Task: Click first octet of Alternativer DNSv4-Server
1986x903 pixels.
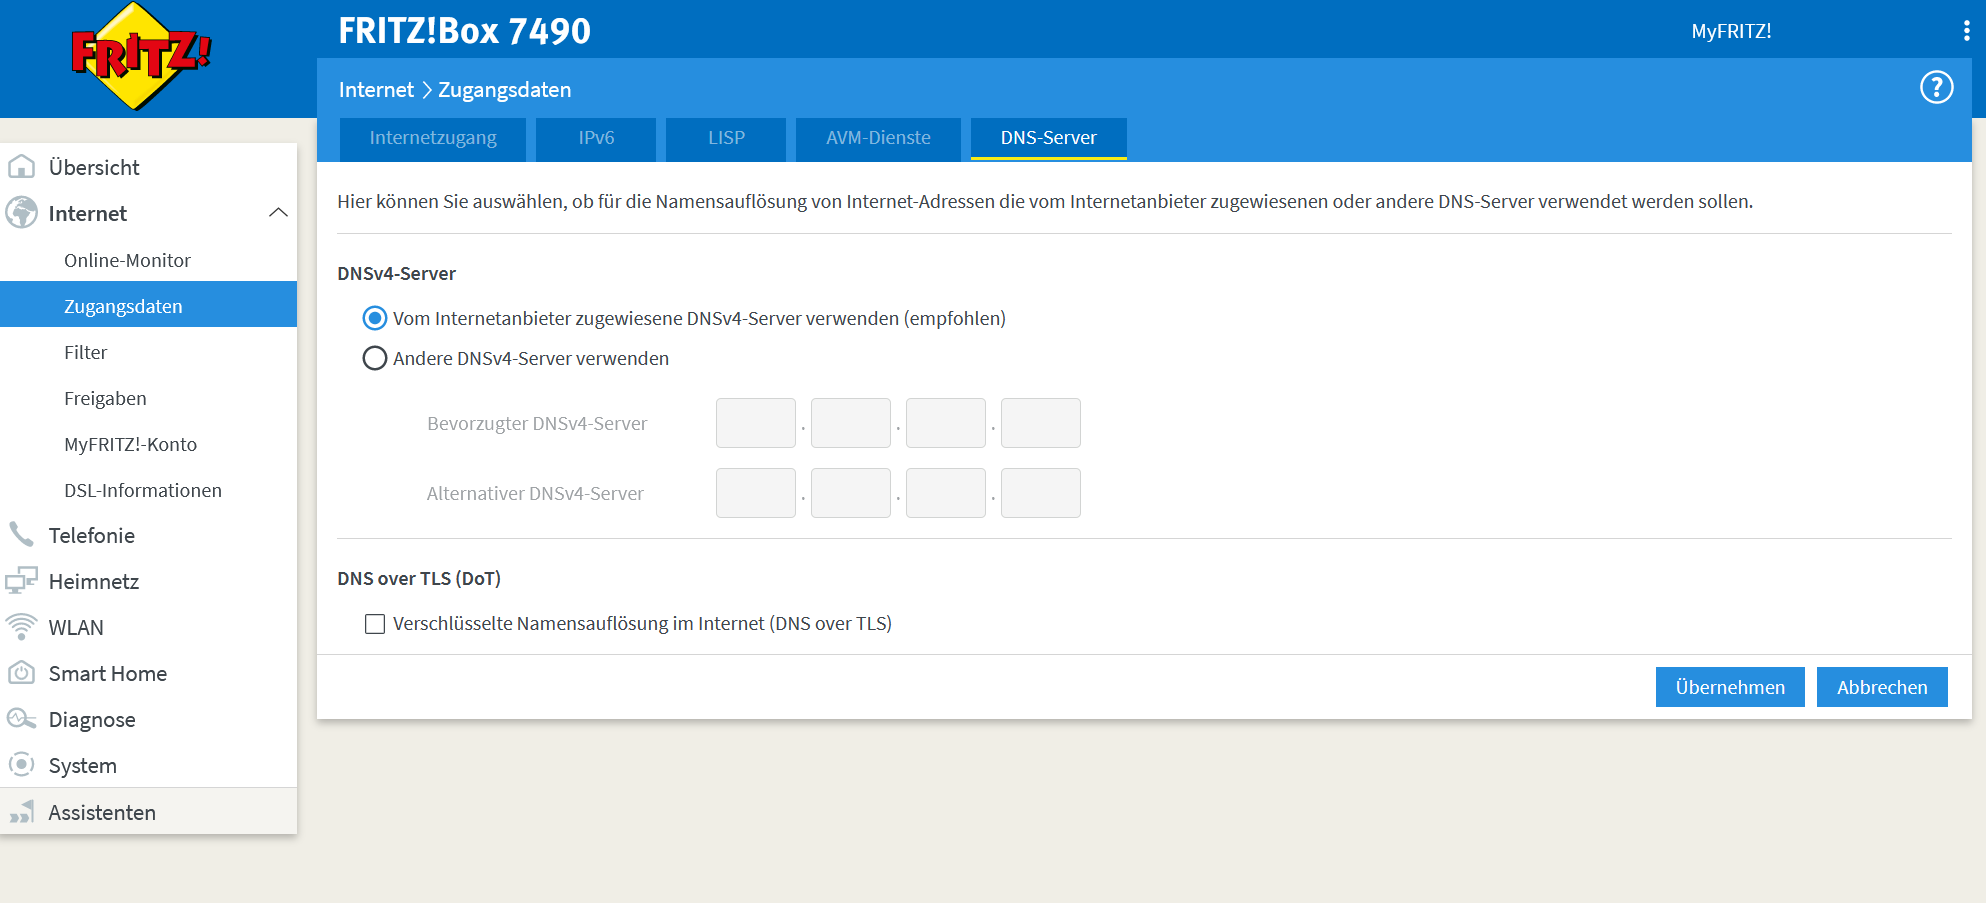Action: pos(756,493)
